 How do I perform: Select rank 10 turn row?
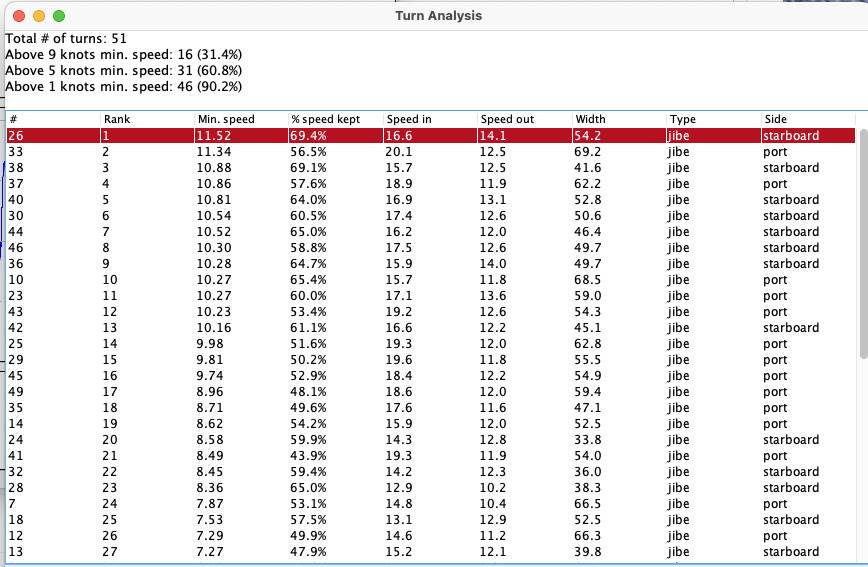pyautogui.click(x=430, y=280)
